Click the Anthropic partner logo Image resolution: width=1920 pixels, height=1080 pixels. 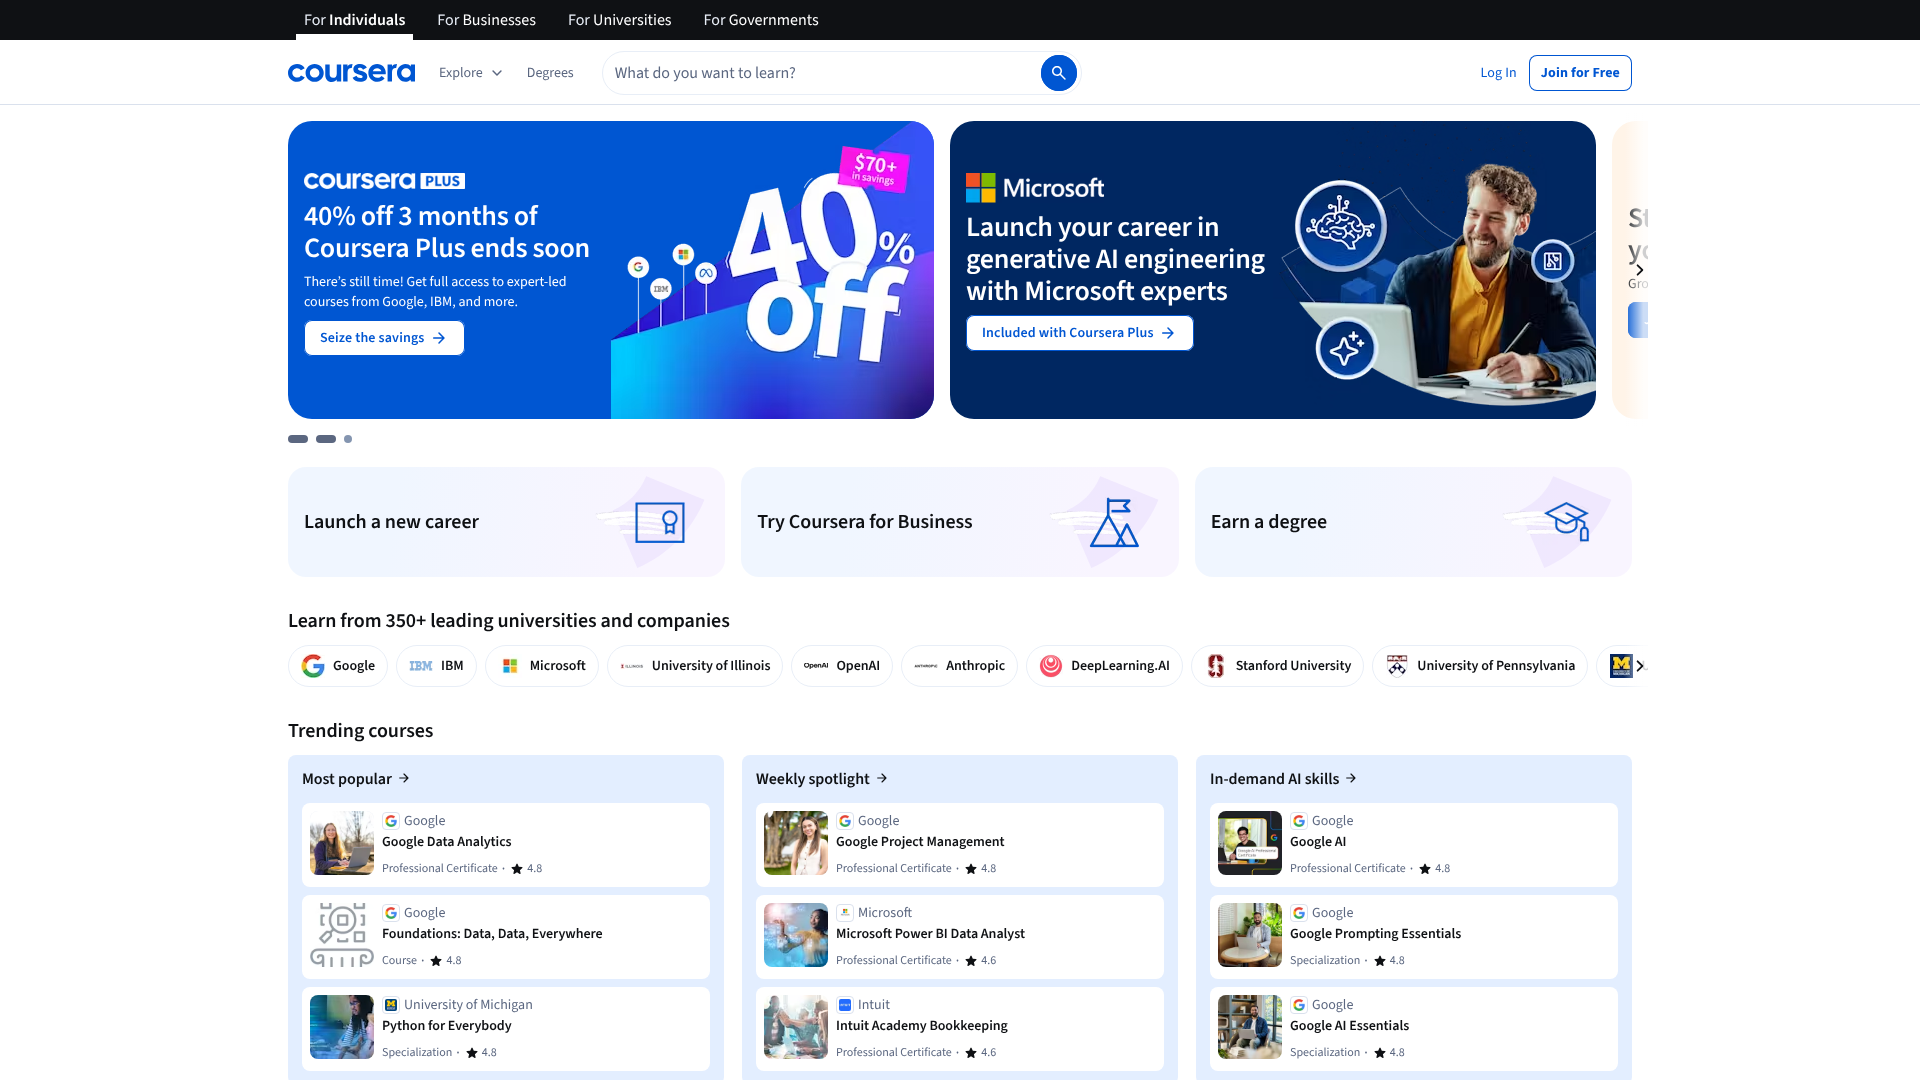tap(958, 665)
